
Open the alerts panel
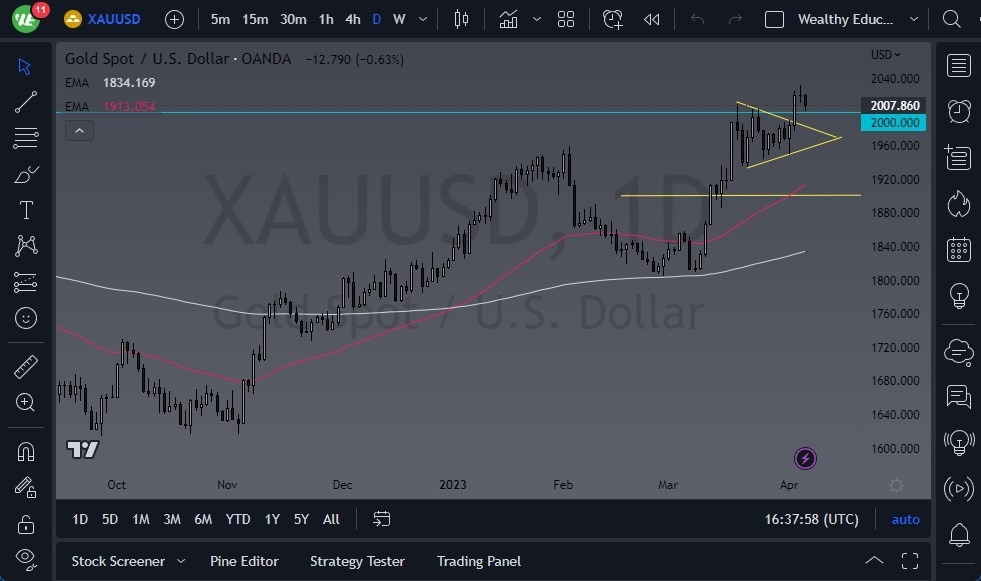(x=958, y=111)
